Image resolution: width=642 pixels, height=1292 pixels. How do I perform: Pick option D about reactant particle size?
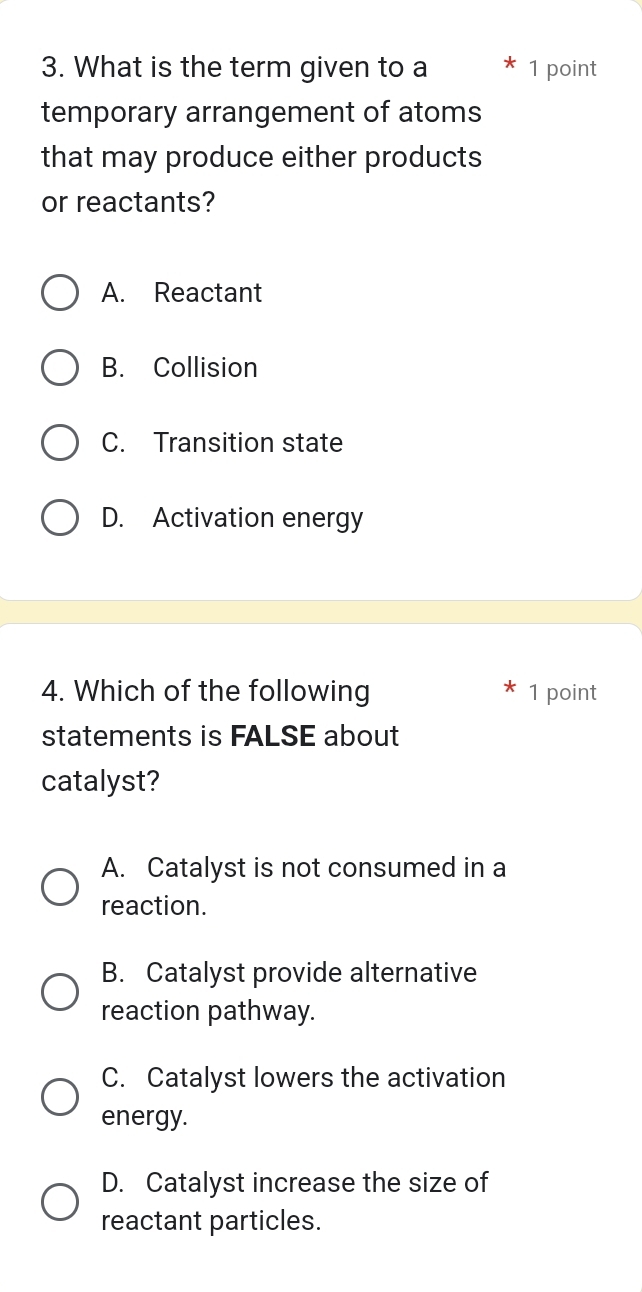(x=60, y=1201)
